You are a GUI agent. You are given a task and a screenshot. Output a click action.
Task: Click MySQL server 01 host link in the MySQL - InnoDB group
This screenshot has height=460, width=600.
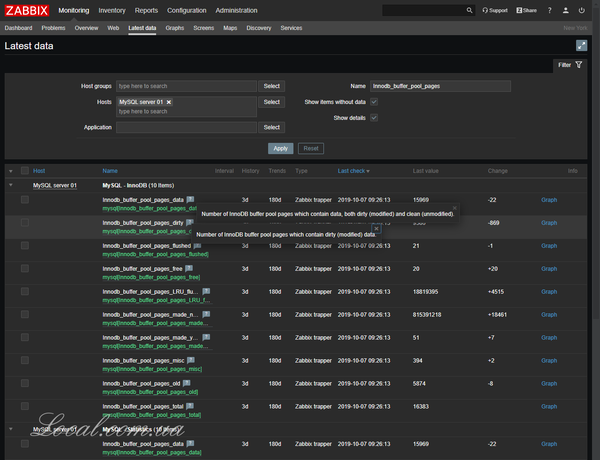pyautogui.click(x=55, y=186)
